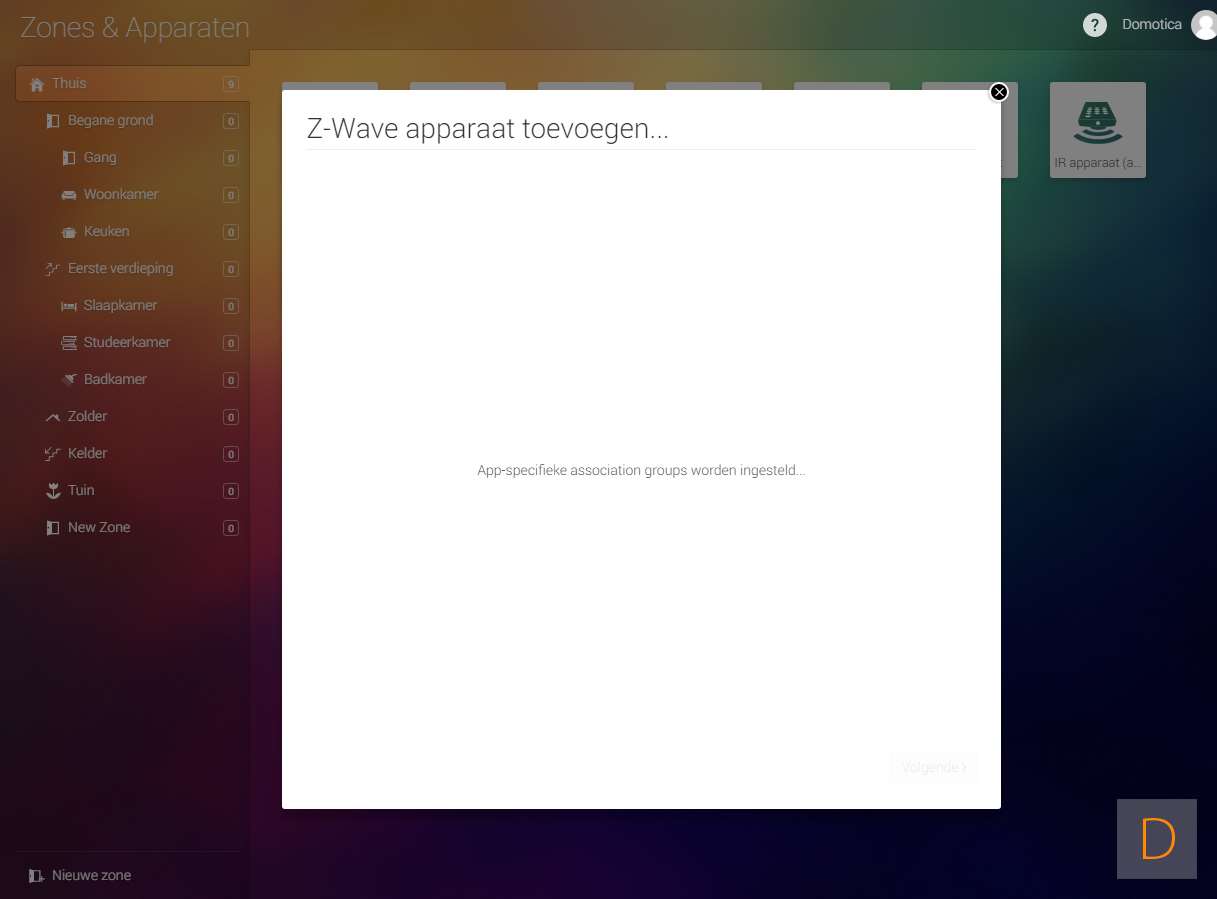Open the Kelder zone
The height and width of the screenshot is (899, 1217).
click(x=87, y=454)
